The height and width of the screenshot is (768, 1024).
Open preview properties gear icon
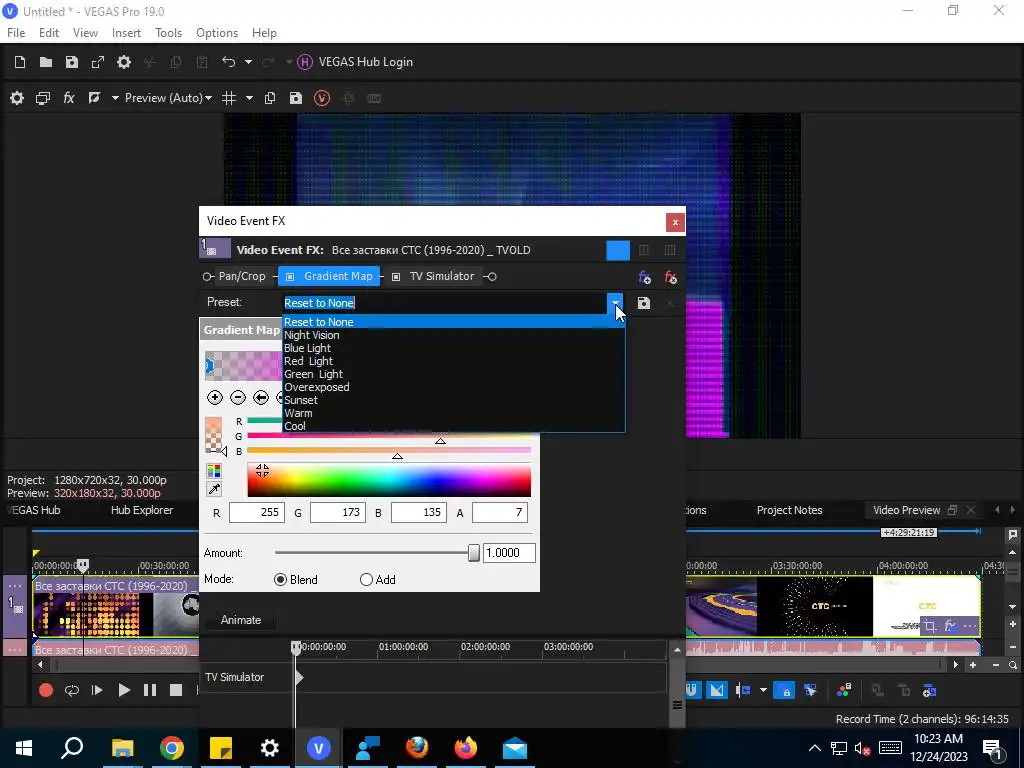(x=17, y=98)
